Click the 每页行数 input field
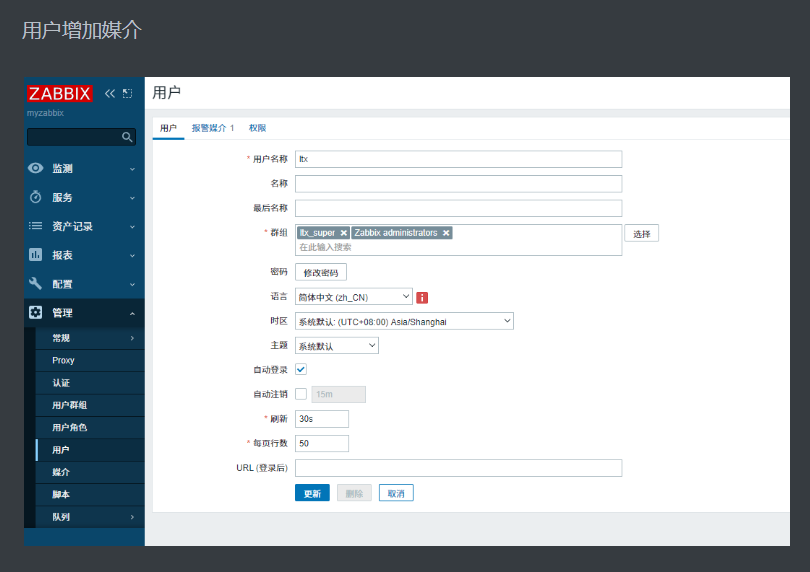Viewport: 810px width, 572px height. point(322,443)
